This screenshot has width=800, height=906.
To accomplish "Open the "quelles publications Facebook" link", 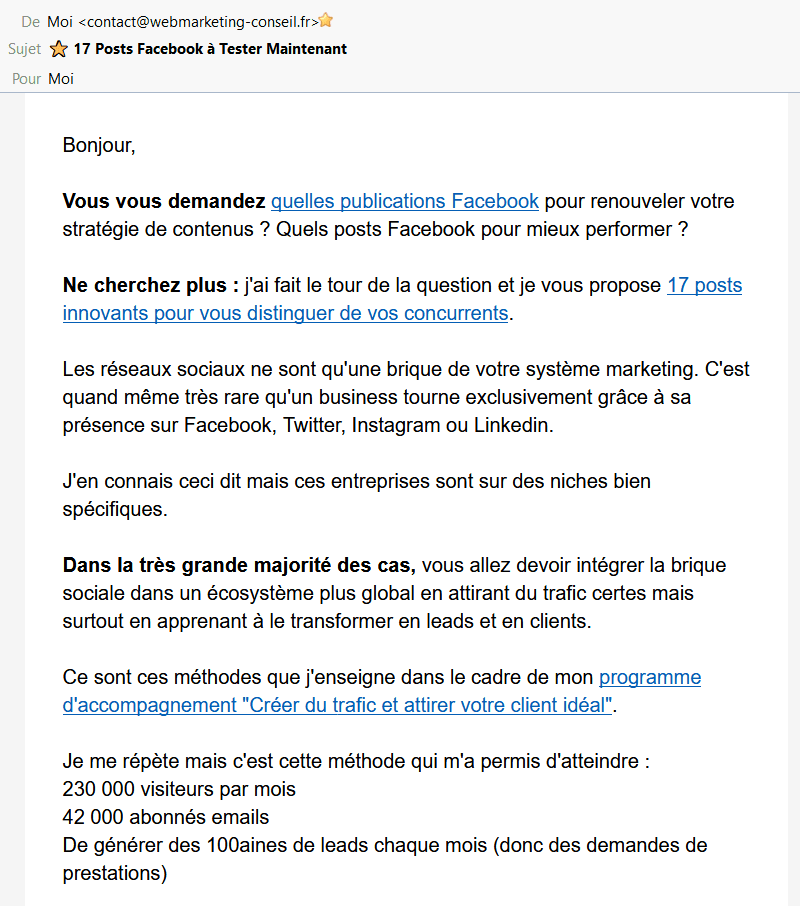I will point(405,201).
